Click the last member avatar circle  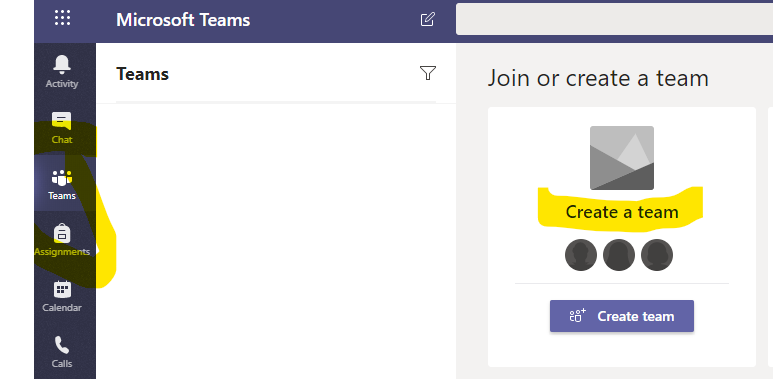click(657, 255)
